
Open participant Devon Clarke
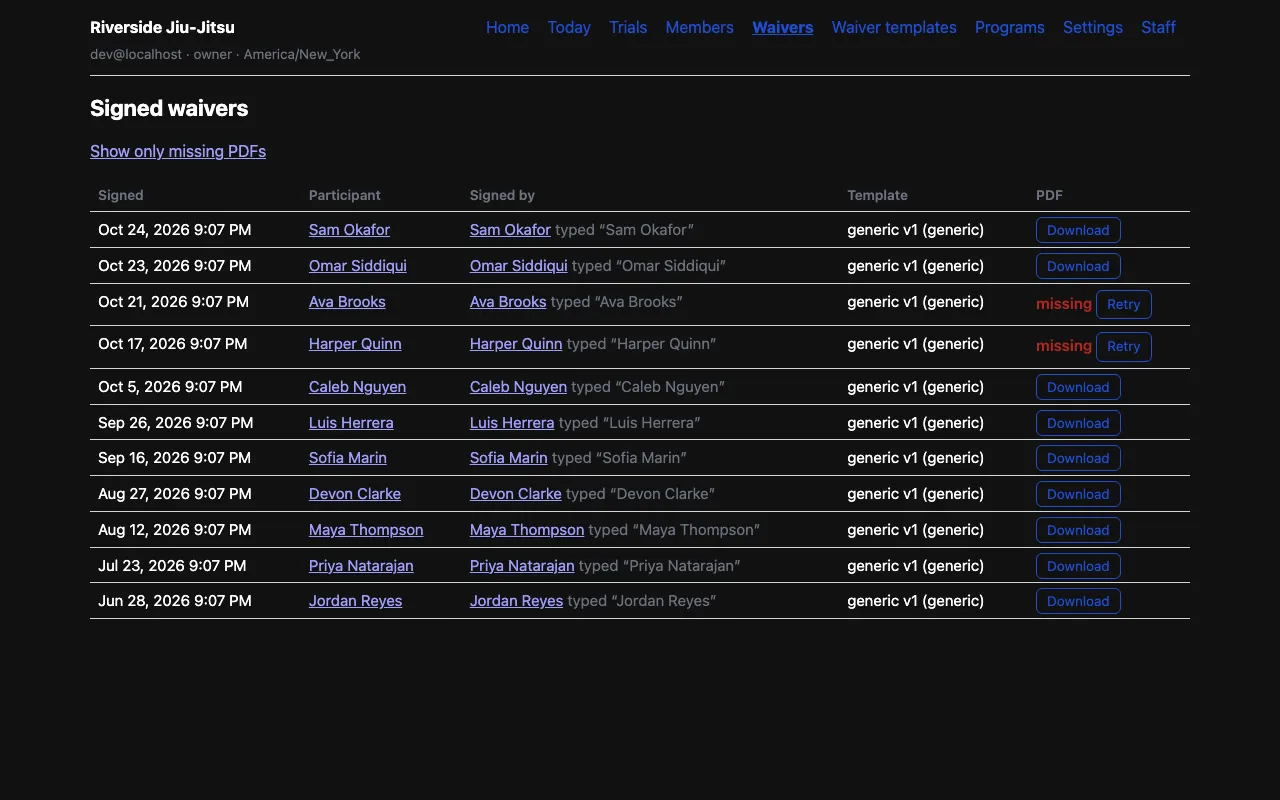pos(355,494)
